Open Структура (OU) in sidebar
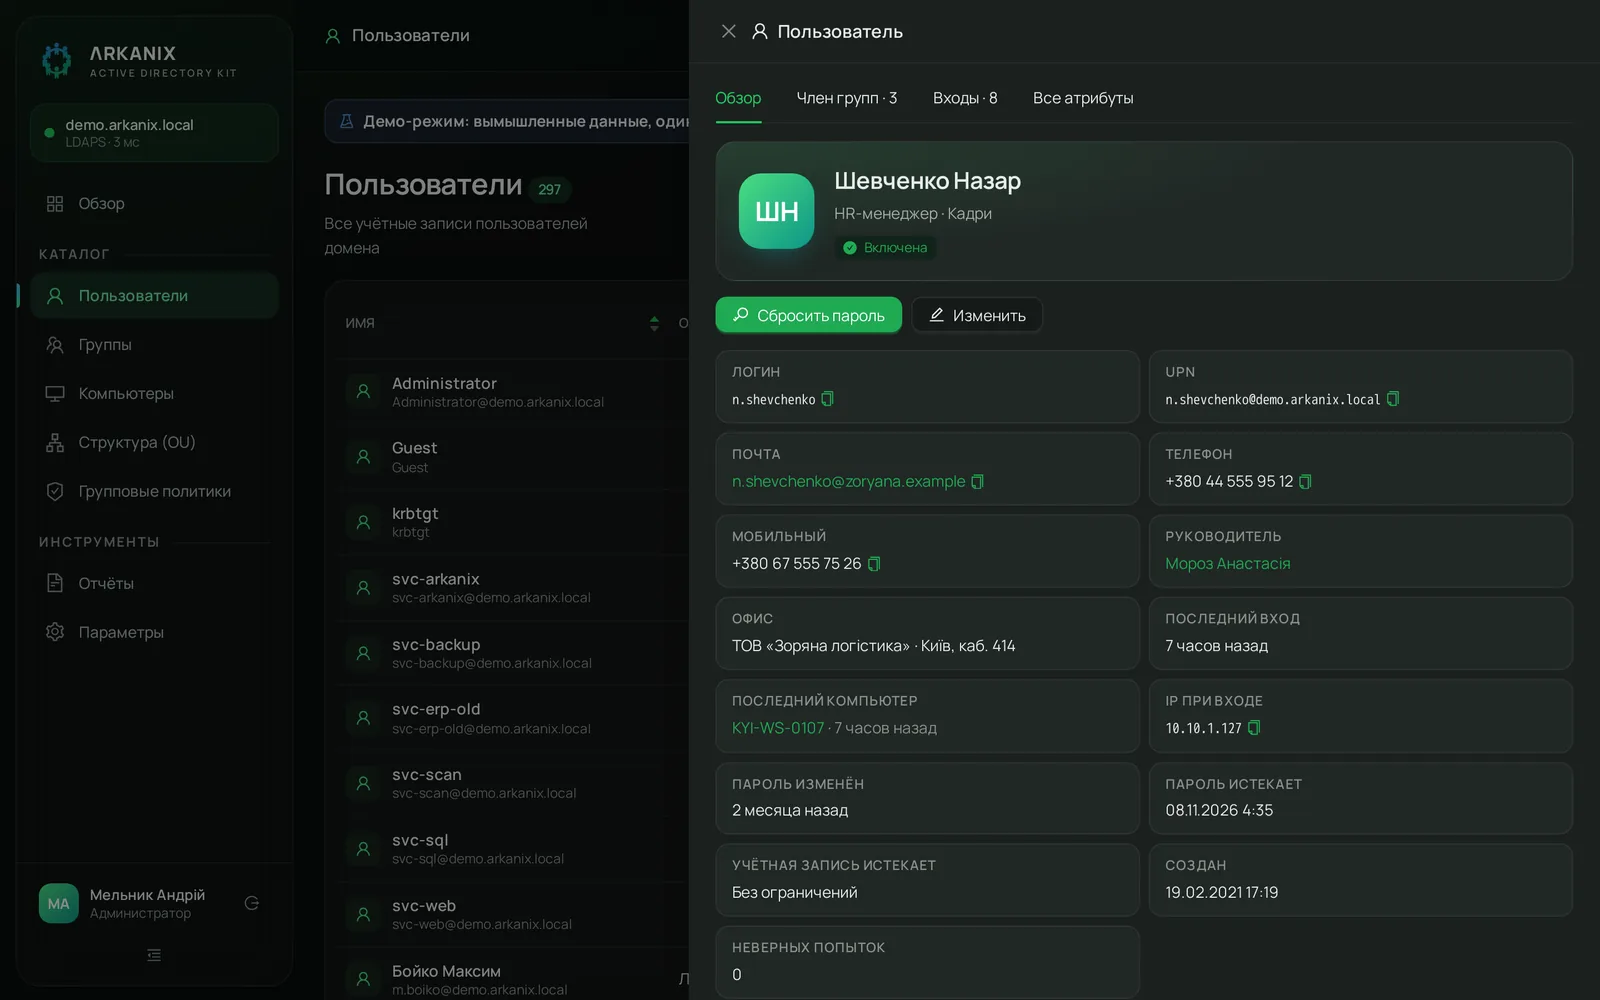This screenshot has height=1000, width=1600. click(154, 442)
